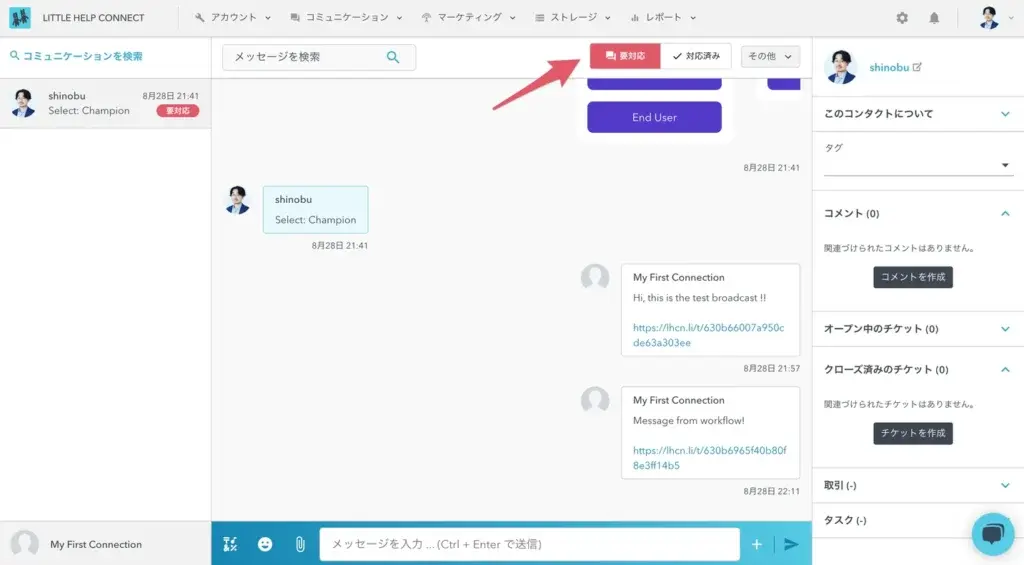
Task: Send message with paper plane icon
Action: click(791, 544)
